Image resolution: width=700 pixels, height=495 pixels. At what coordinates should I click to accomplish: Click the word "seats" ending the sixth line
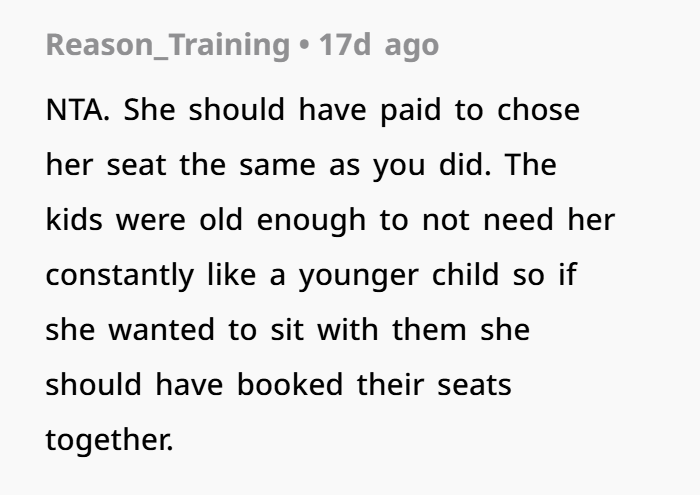pyautogui.click(x=475, y=386)
